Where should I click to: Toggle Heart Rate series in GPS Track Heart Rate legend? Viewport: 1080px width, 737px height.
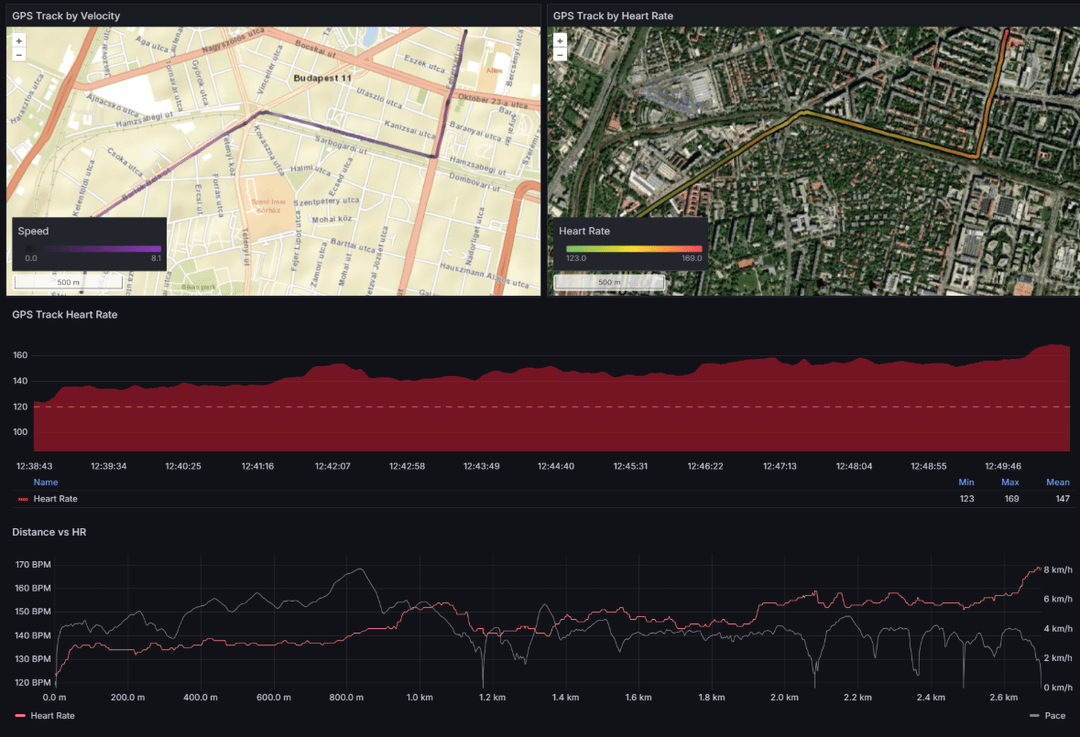55,498
